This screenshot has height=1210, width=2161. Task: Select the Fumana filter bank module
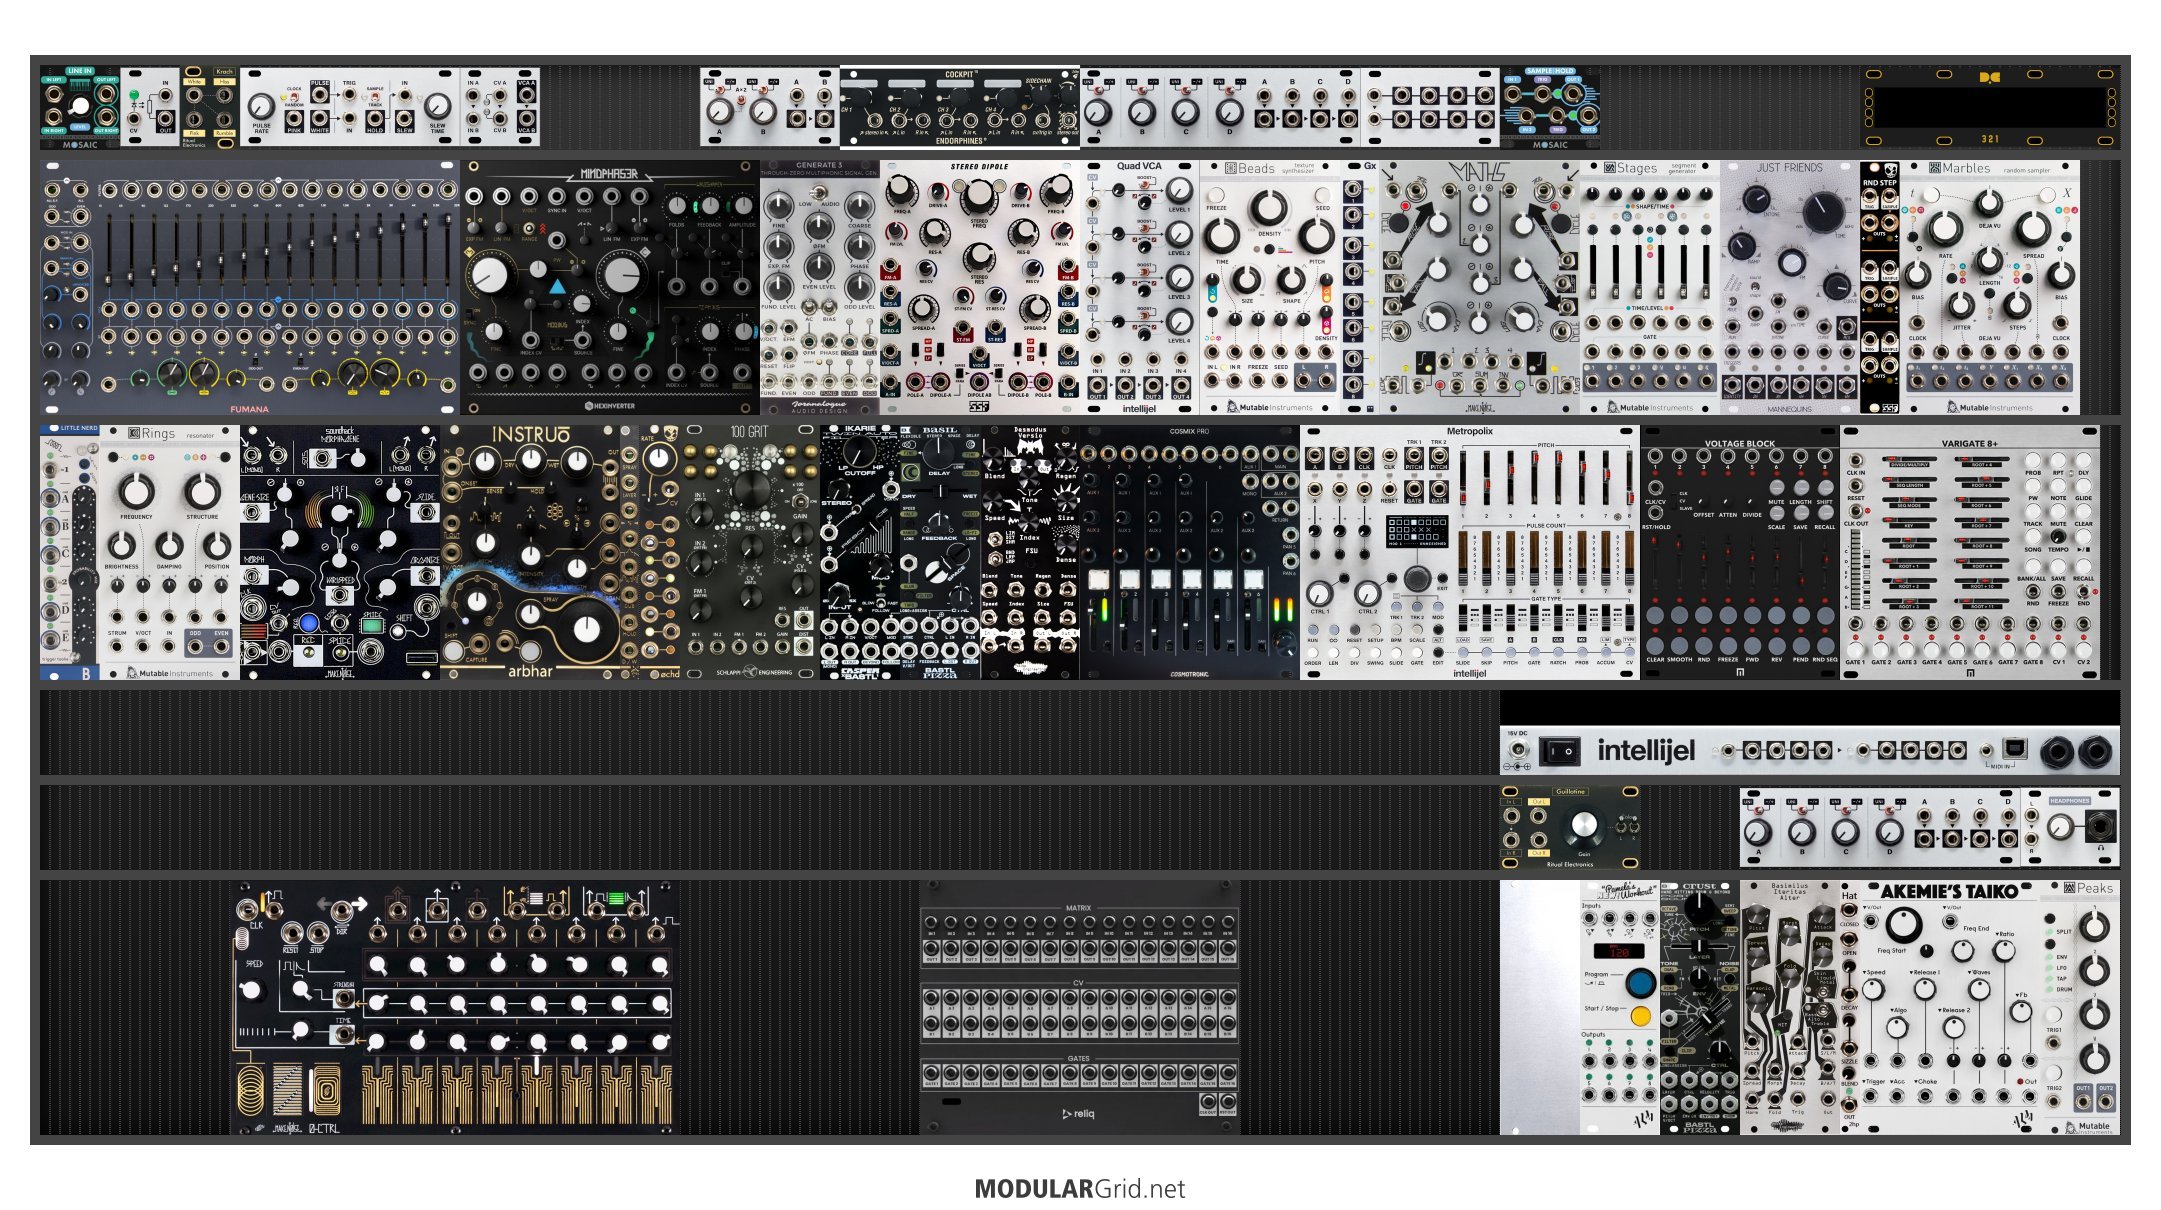[250, 287]
